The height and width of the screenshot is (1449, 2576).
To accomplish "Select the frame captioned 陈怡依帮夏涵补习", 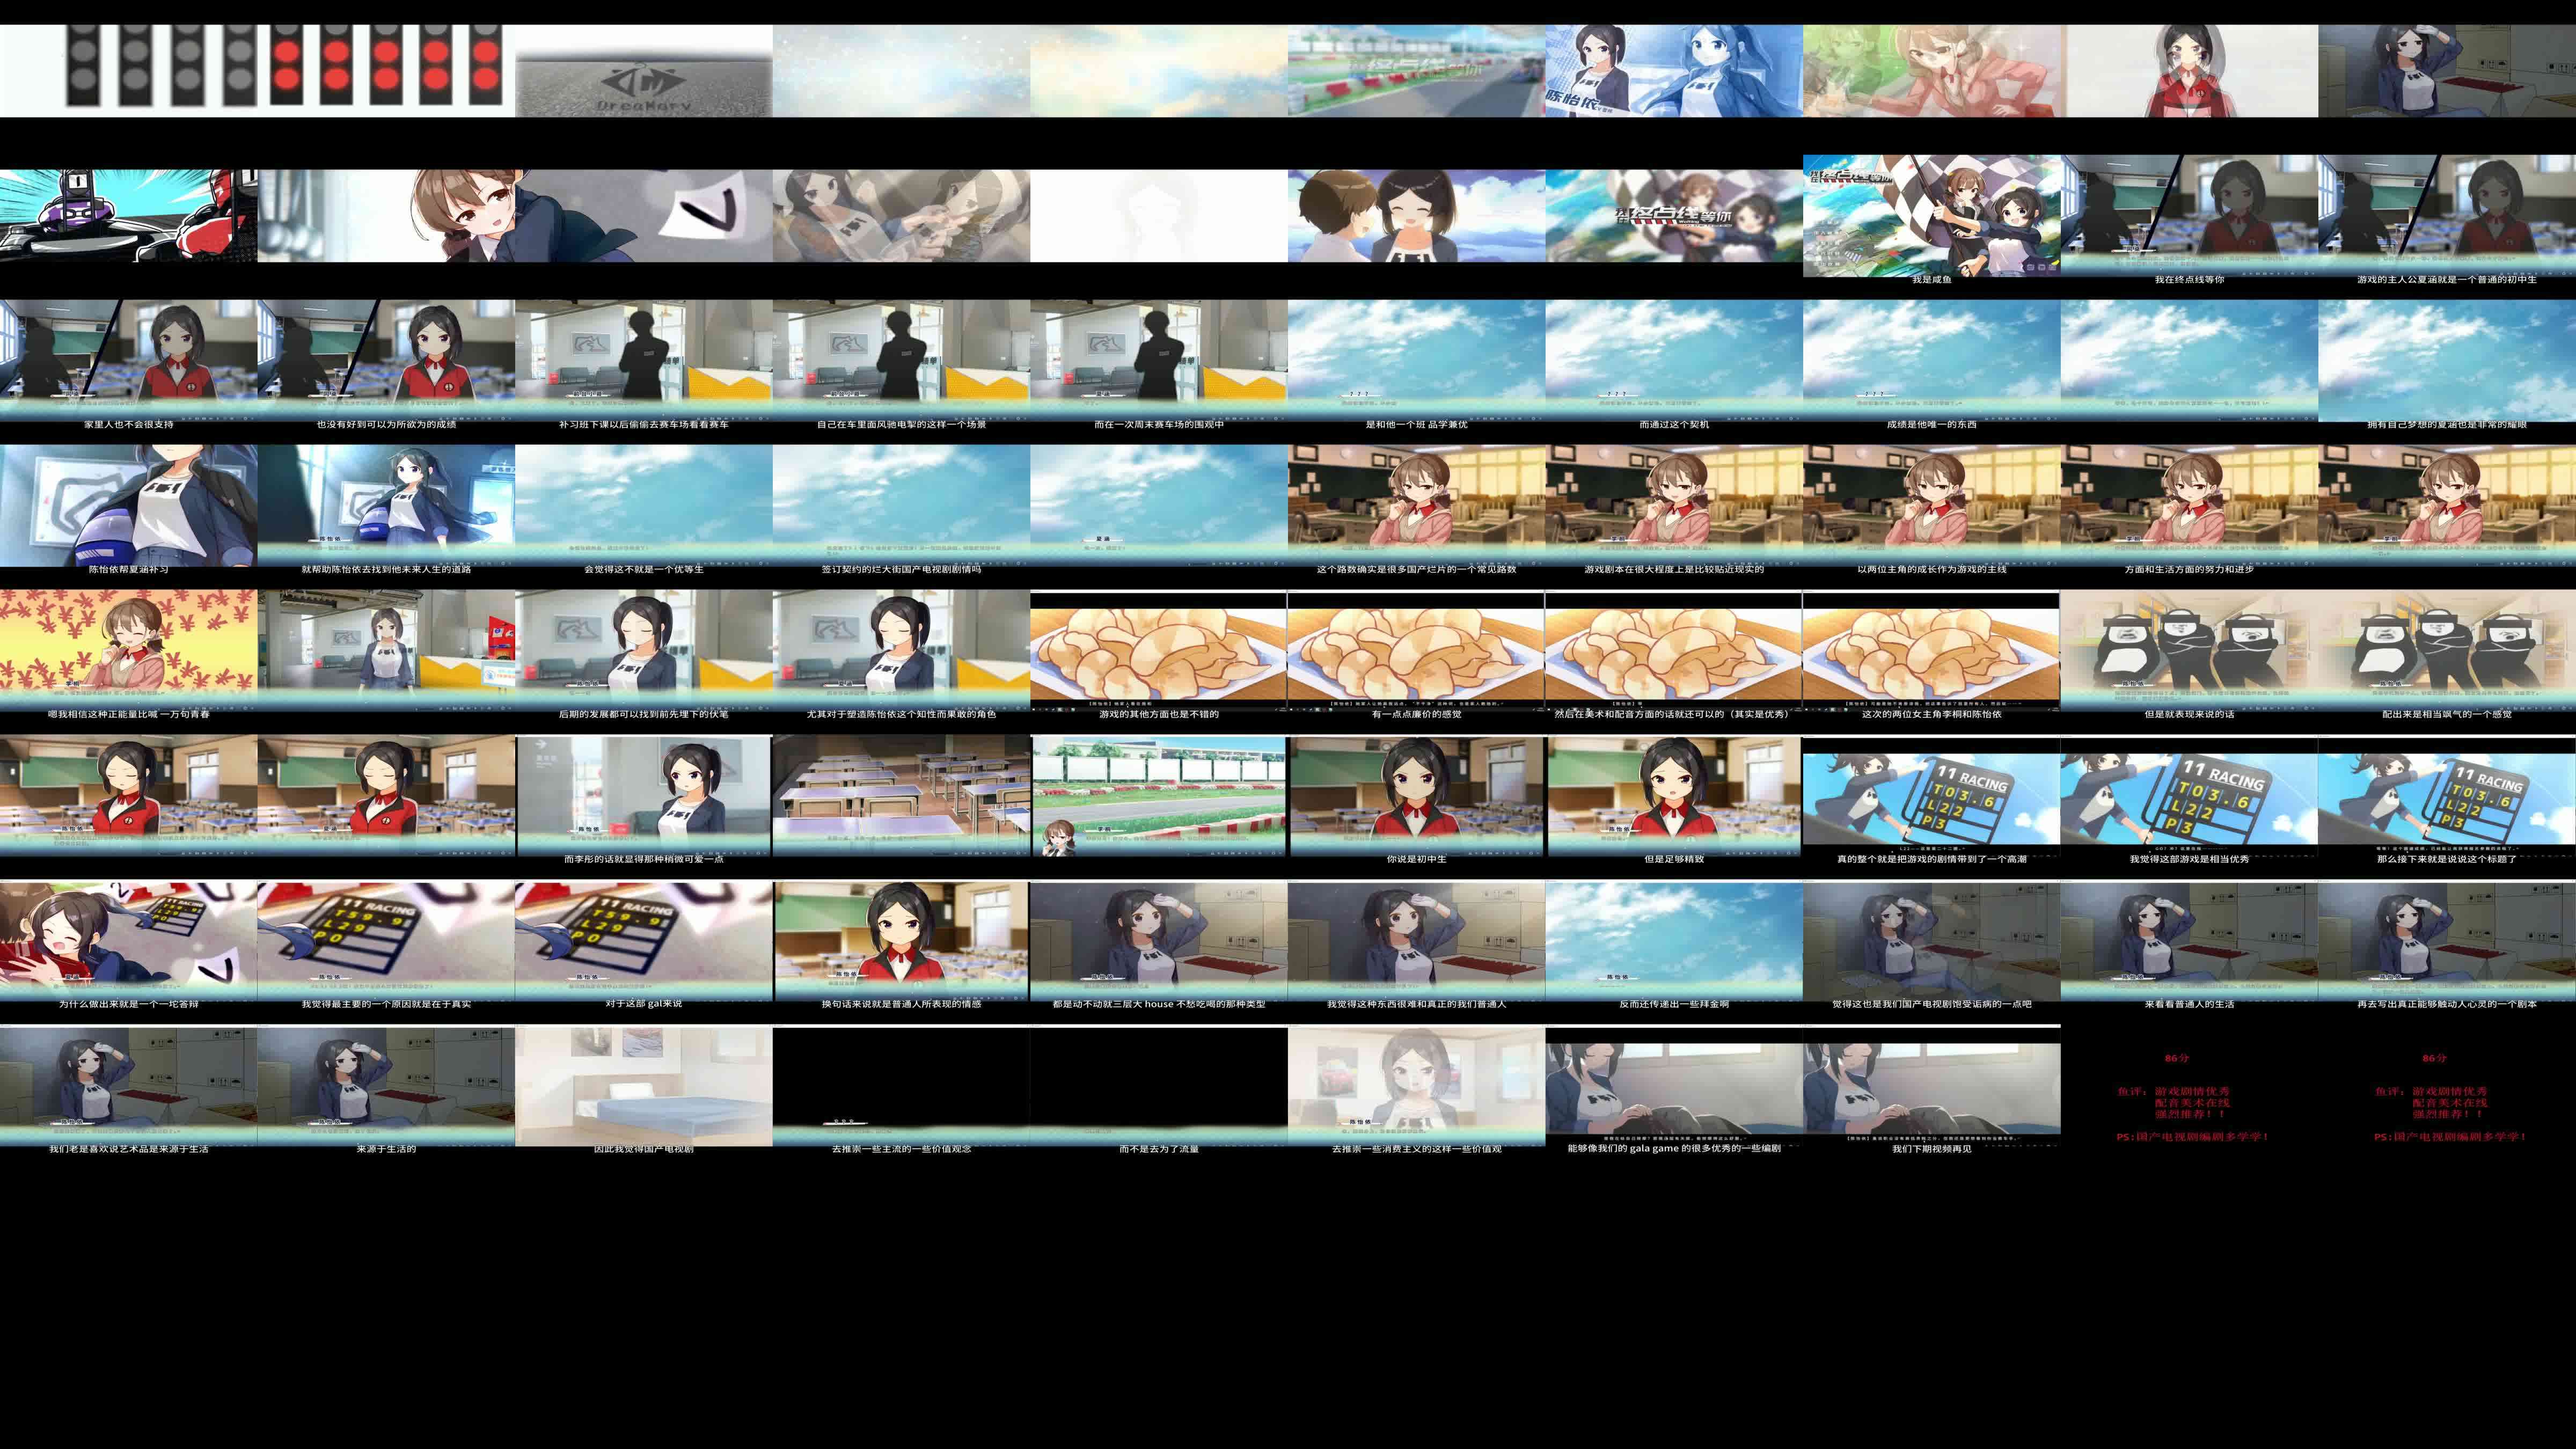I will pos(128,506).
